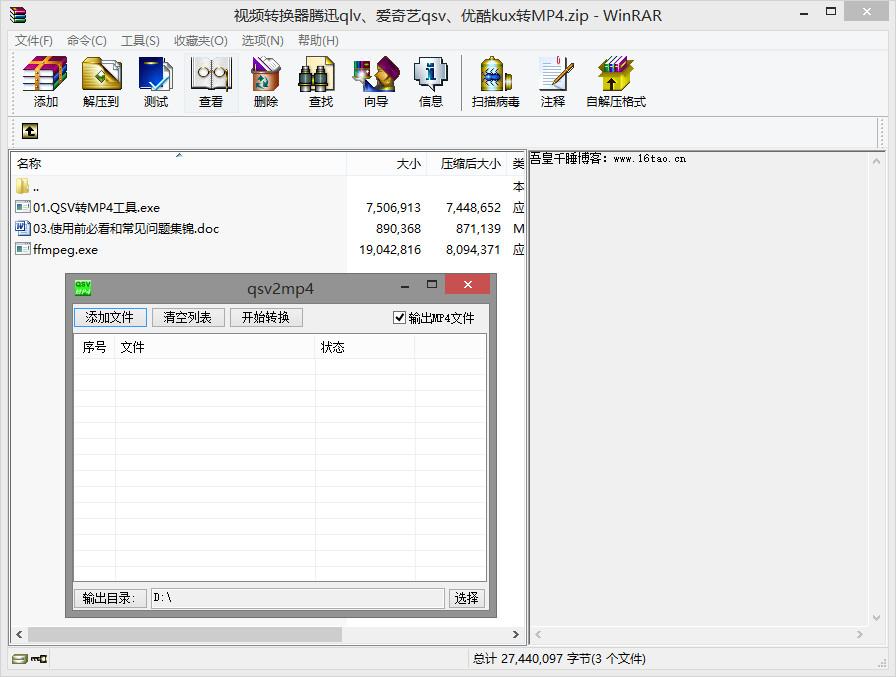Go up one folder level icon
This screenshot has height=677, width=896.
30,131
